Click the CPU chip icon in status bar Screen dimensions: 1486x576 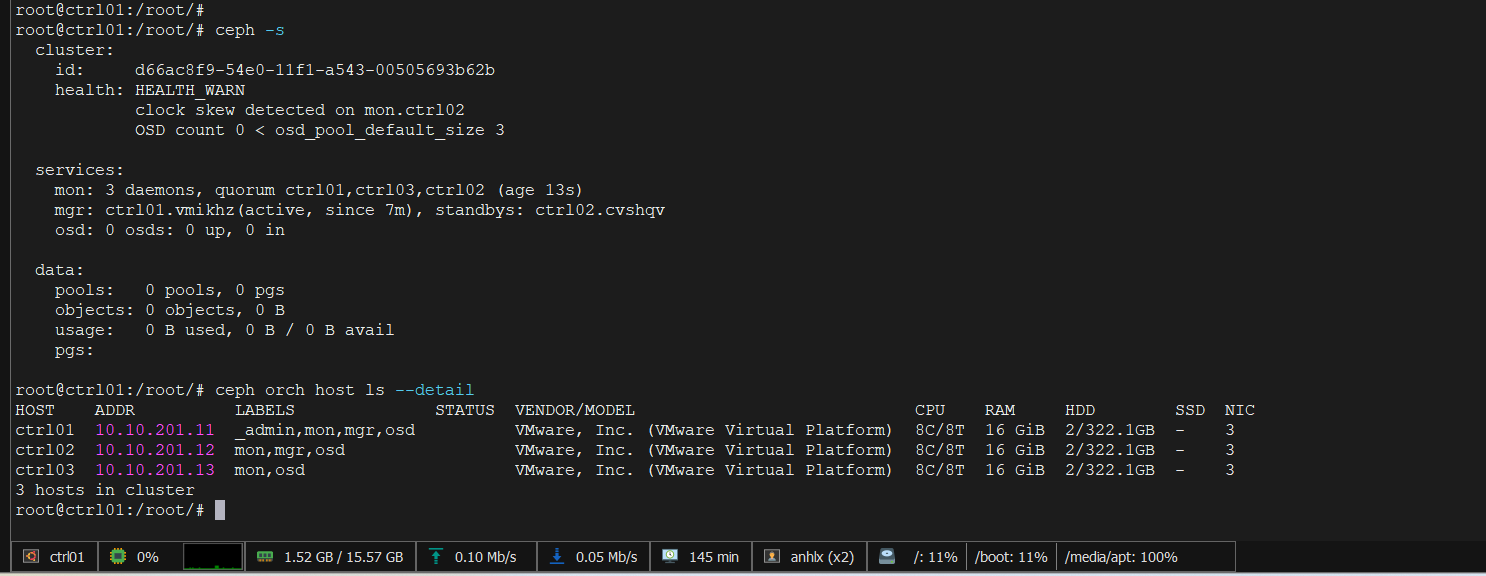coord(118,557)
